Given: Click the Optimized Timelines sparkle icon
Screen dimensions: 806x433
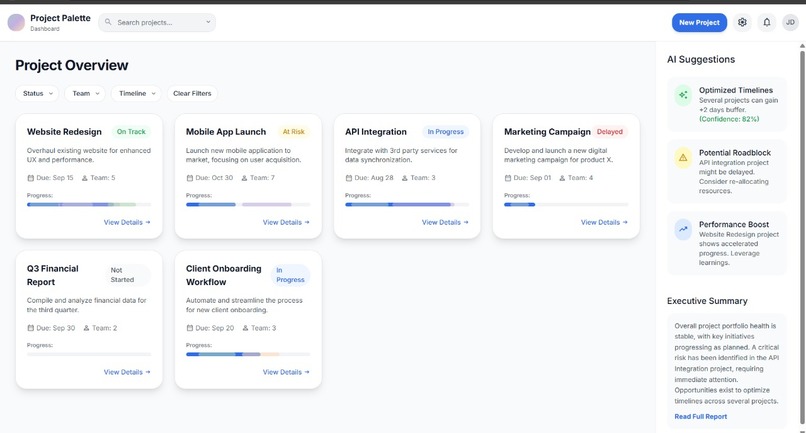Looking at the screenshot, I should (683, 95).
